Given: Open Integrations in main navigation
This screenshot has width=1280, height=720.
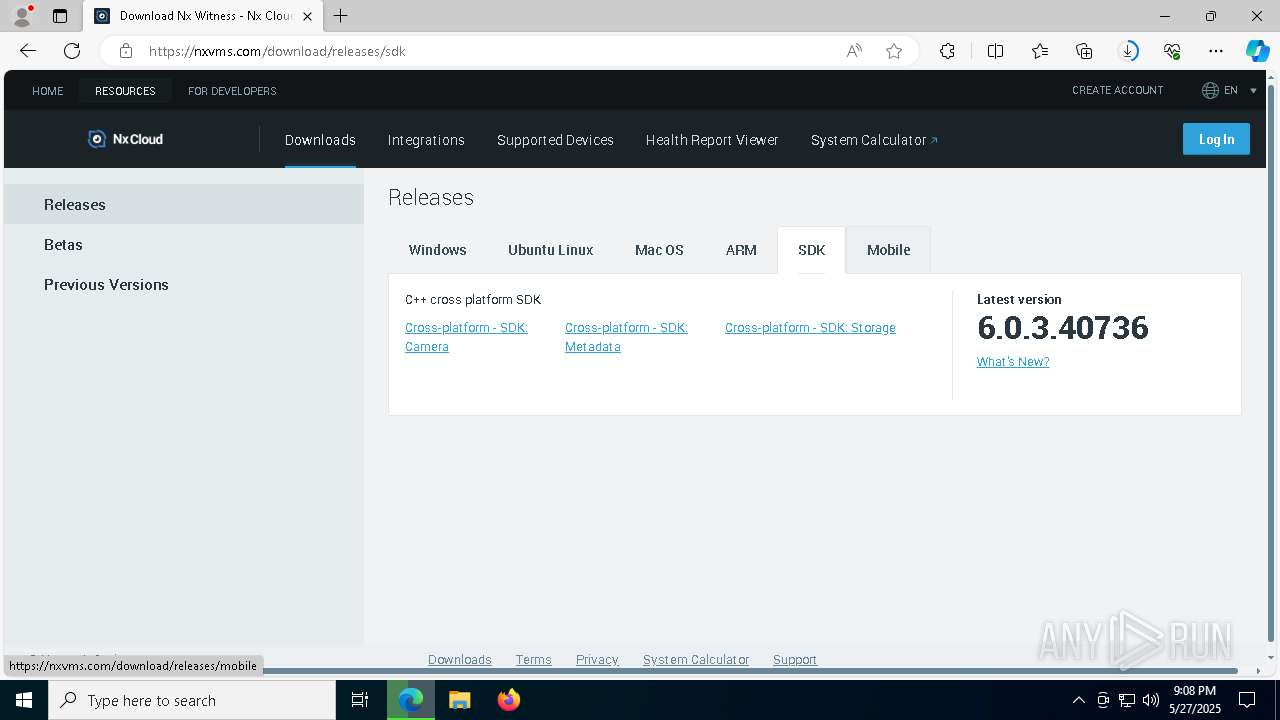Looking at the screenshot, I should pyautogui.click(x=426, y=140).
